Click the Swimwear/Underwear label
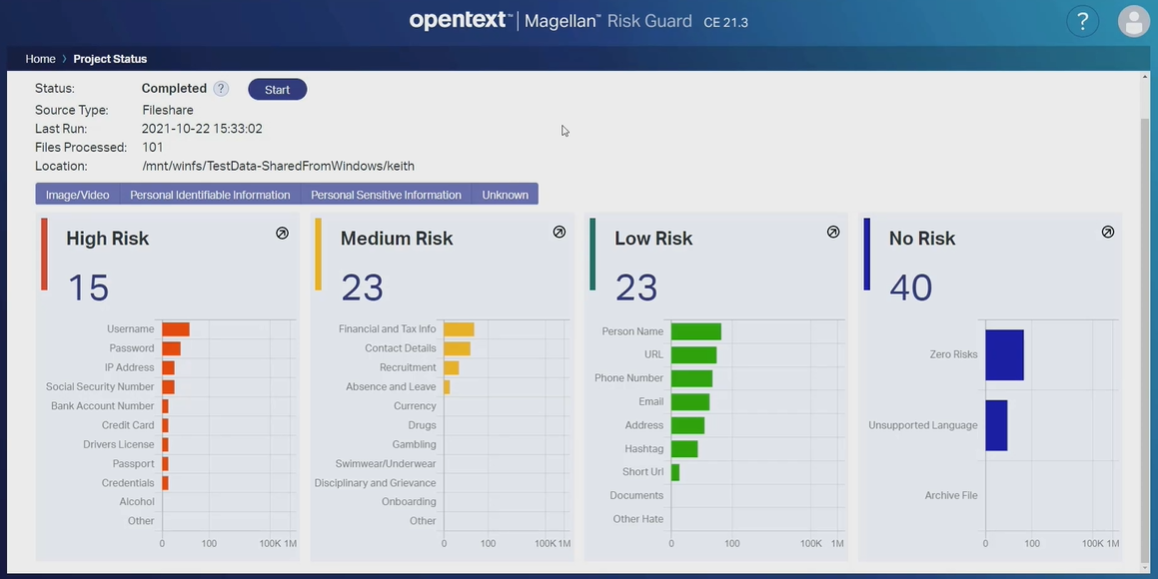This screenshot has height=579, width=1158. pyautogui.click(x=386, y=464)
